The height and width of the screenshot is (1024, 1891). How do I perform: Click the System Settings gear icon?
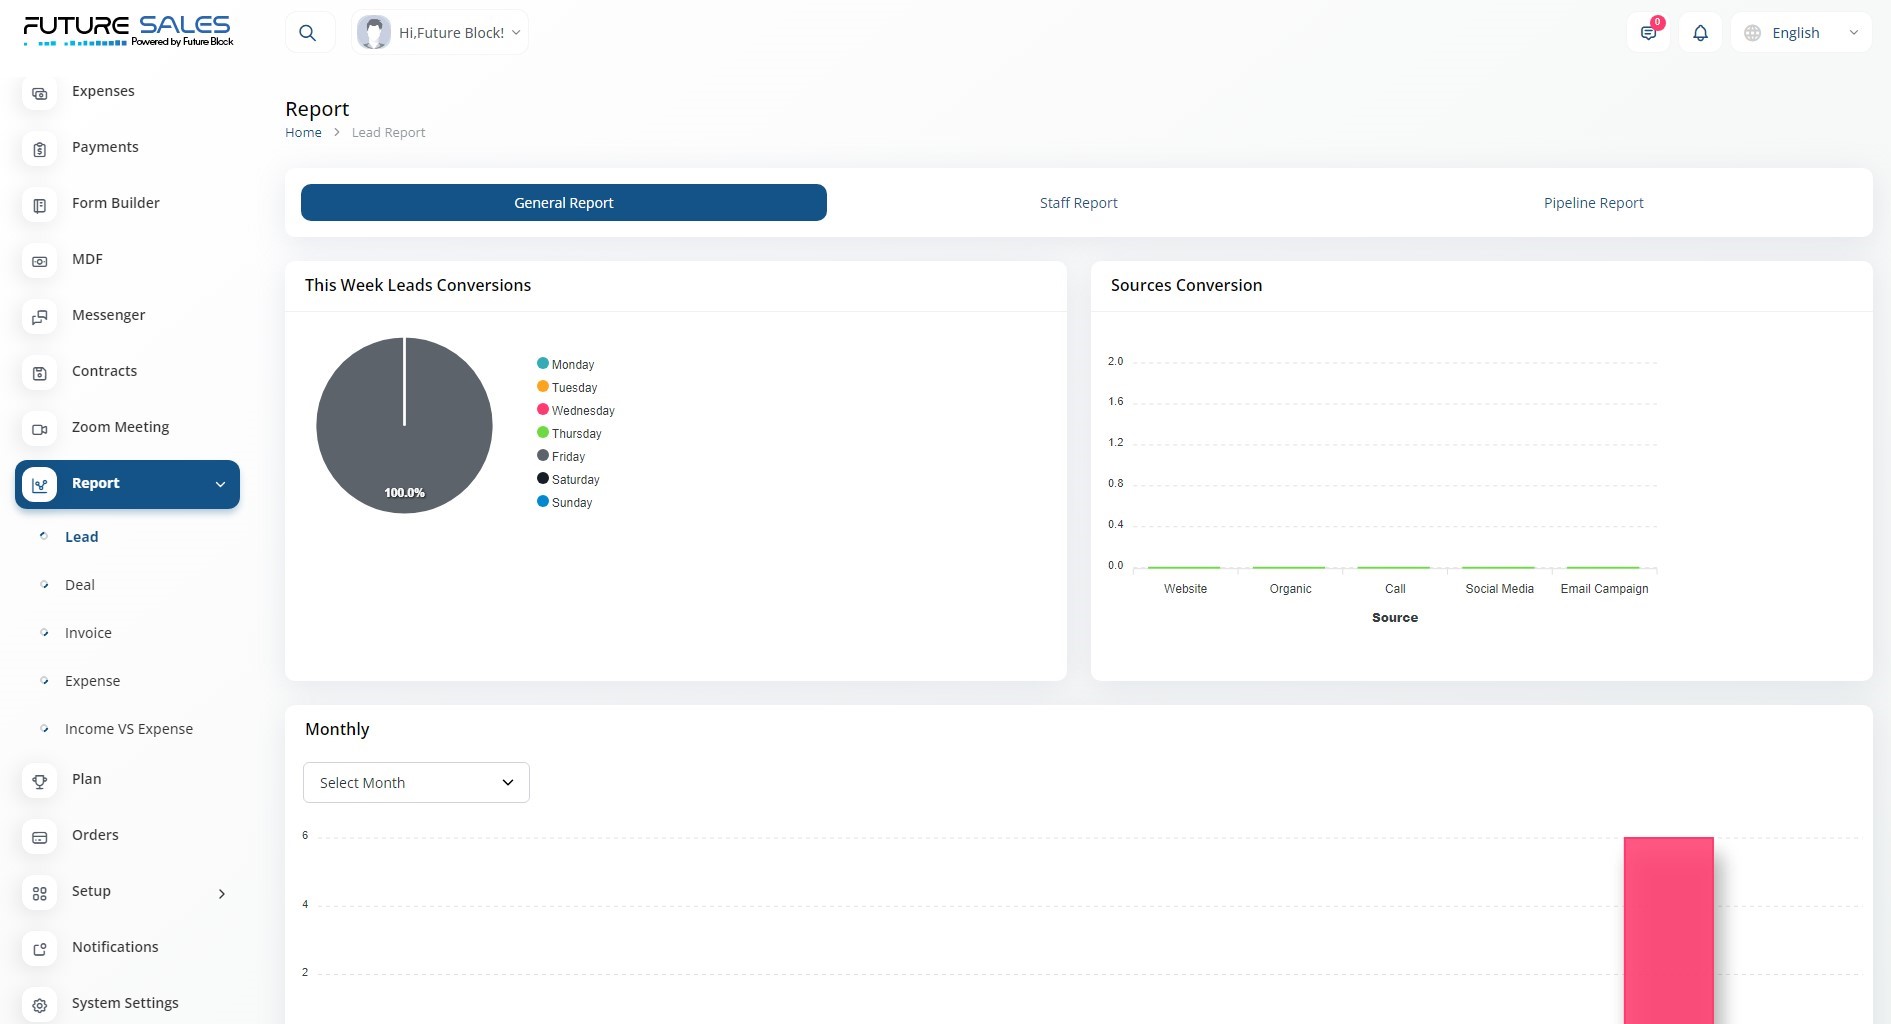click(x=40, y=1005)
